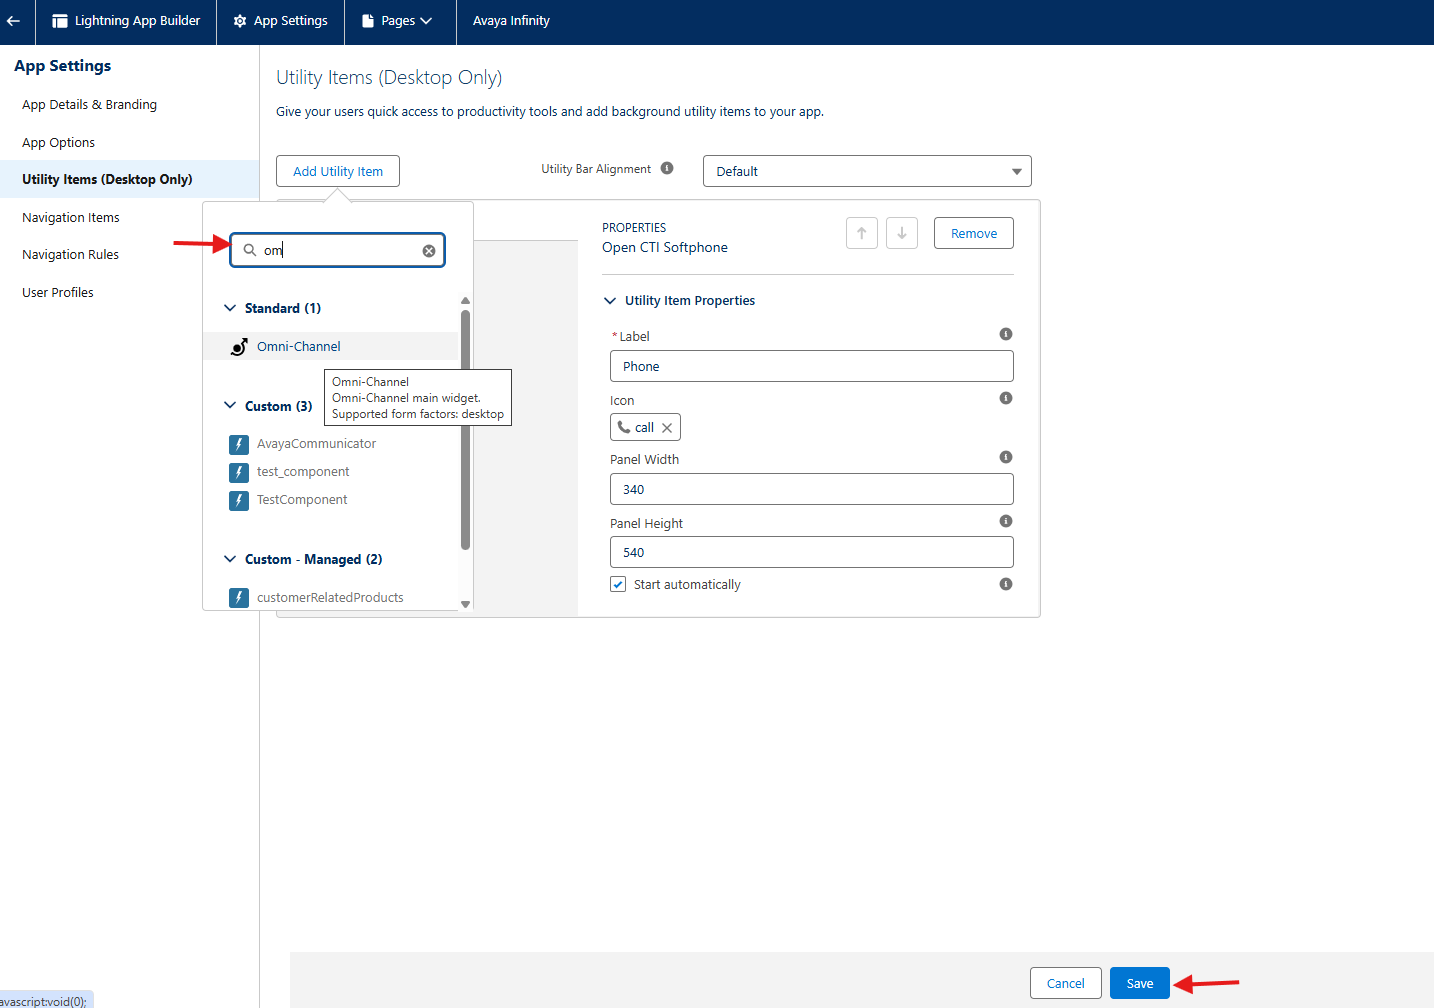Show info tooltip for Label field
The height and width of the screenshot is (1008, 1434).
coord(1006,334)
